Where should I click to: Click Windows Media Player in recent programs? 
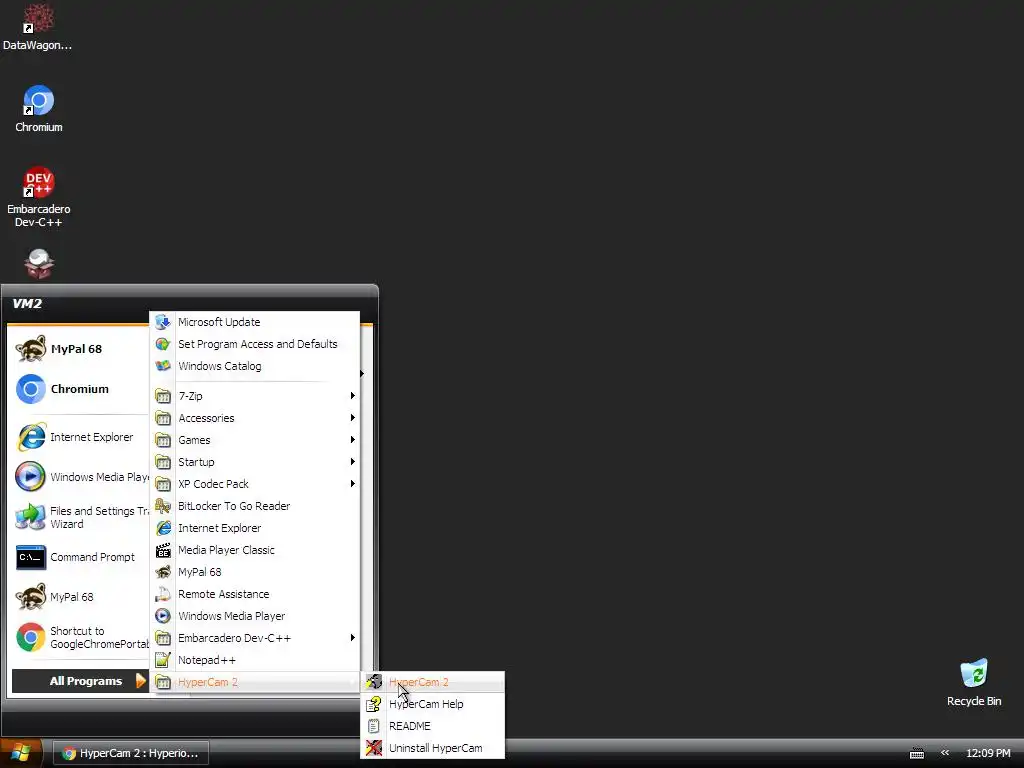point(78,477)
